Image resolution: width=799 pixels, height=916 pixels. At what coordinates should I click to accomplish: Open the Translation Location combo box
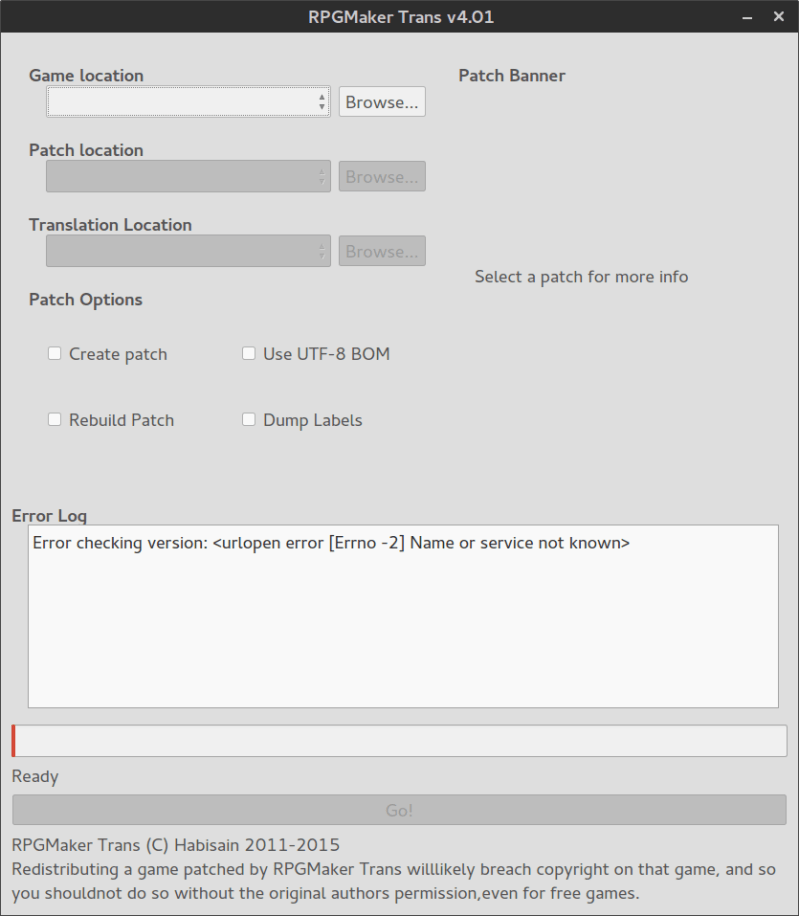(x=188, y=251)
